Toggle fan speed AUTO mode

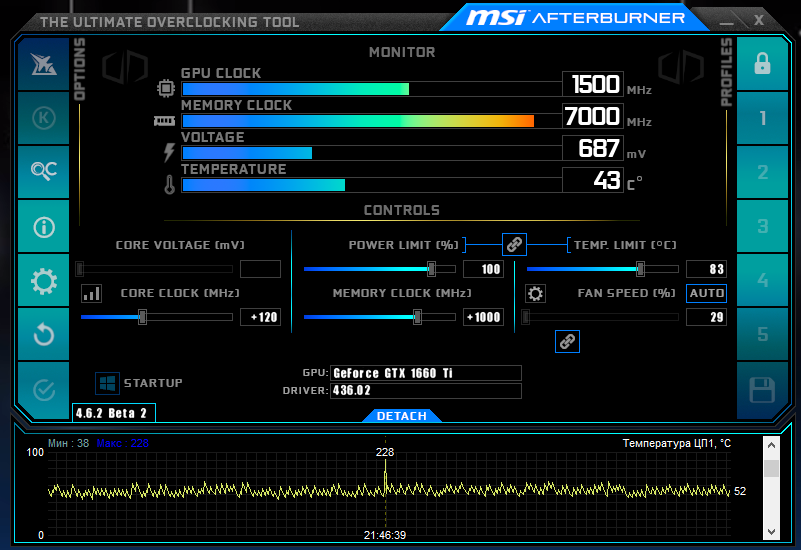point(706,293)
